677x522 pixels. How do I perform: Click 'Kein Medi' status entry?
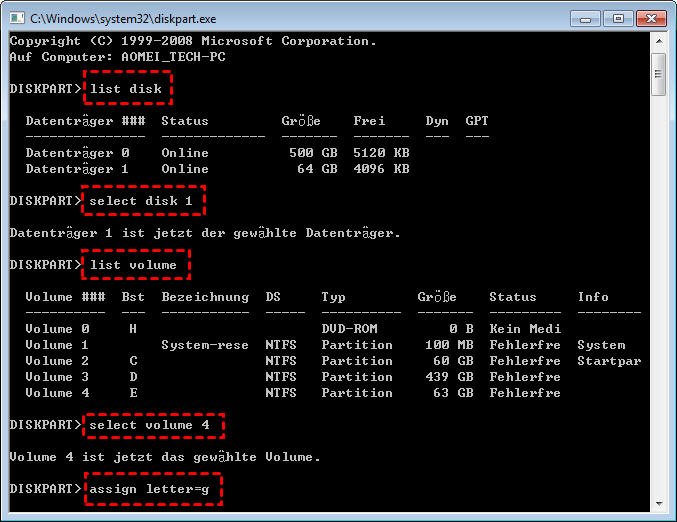click(525, 329)
